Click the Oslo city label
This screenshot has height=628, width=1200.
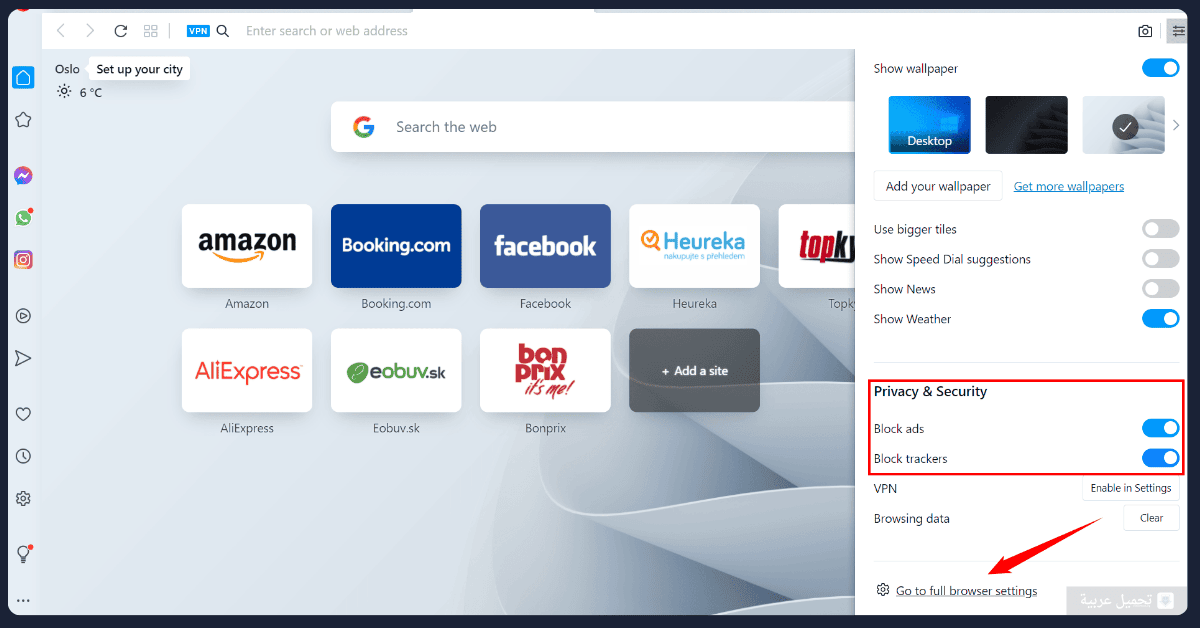tap(67, 70)
